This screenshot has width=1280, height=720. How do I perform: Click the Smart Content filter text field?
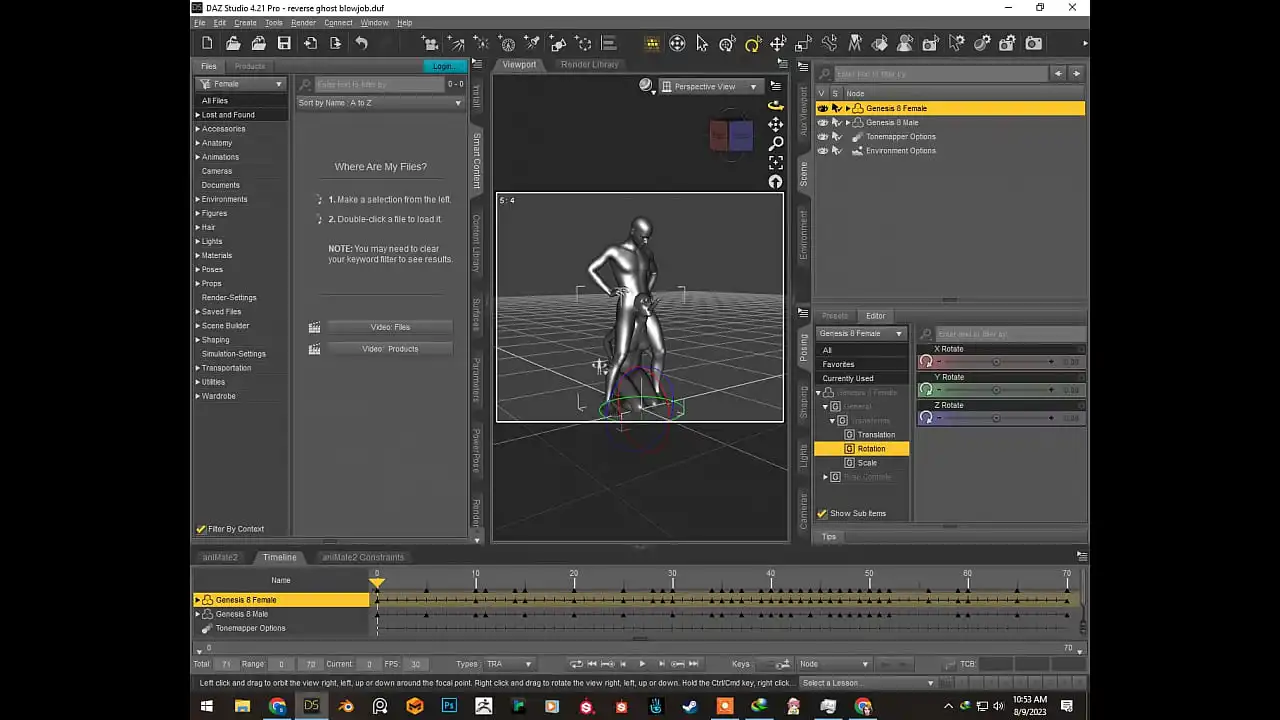coord(378,84)
